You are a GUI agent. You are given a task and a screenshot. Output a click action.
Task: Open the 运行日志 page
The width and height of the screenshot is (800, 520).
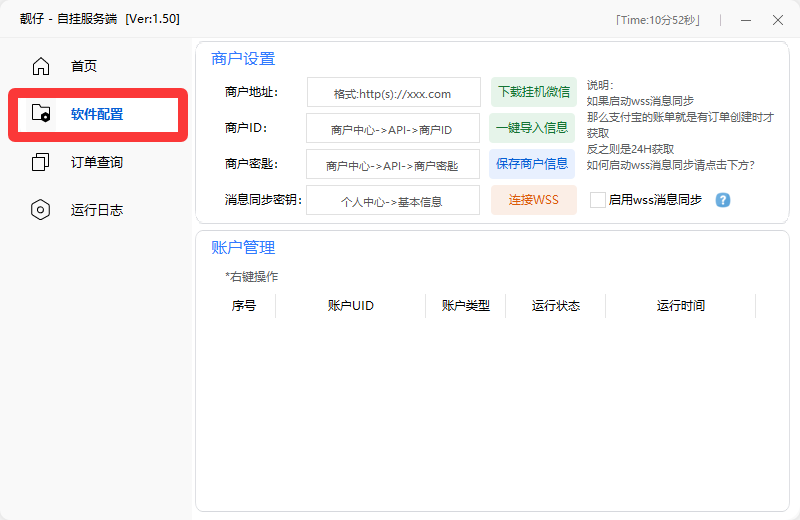coord(96,210)
